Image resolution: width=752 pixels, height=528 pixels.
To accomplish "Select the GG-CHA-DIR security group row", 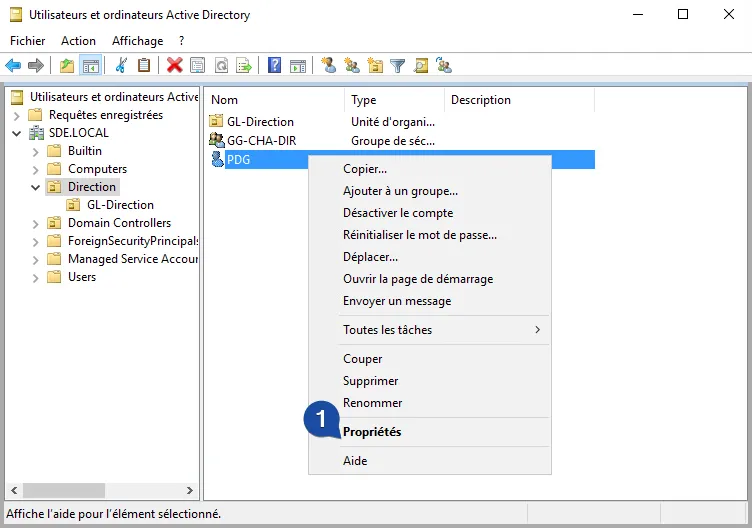I will pyautogui.click(x=261, y=141).
